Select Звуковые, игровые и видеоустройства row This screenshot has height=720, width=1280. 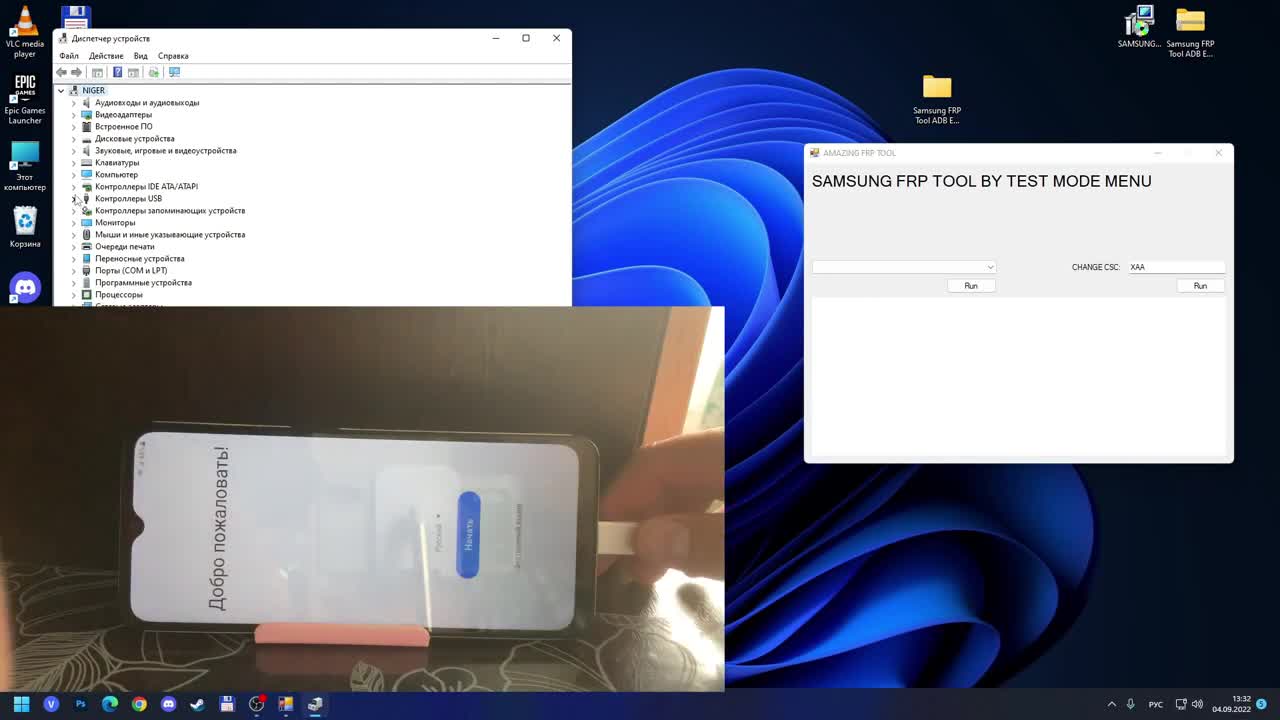[165, 151]
